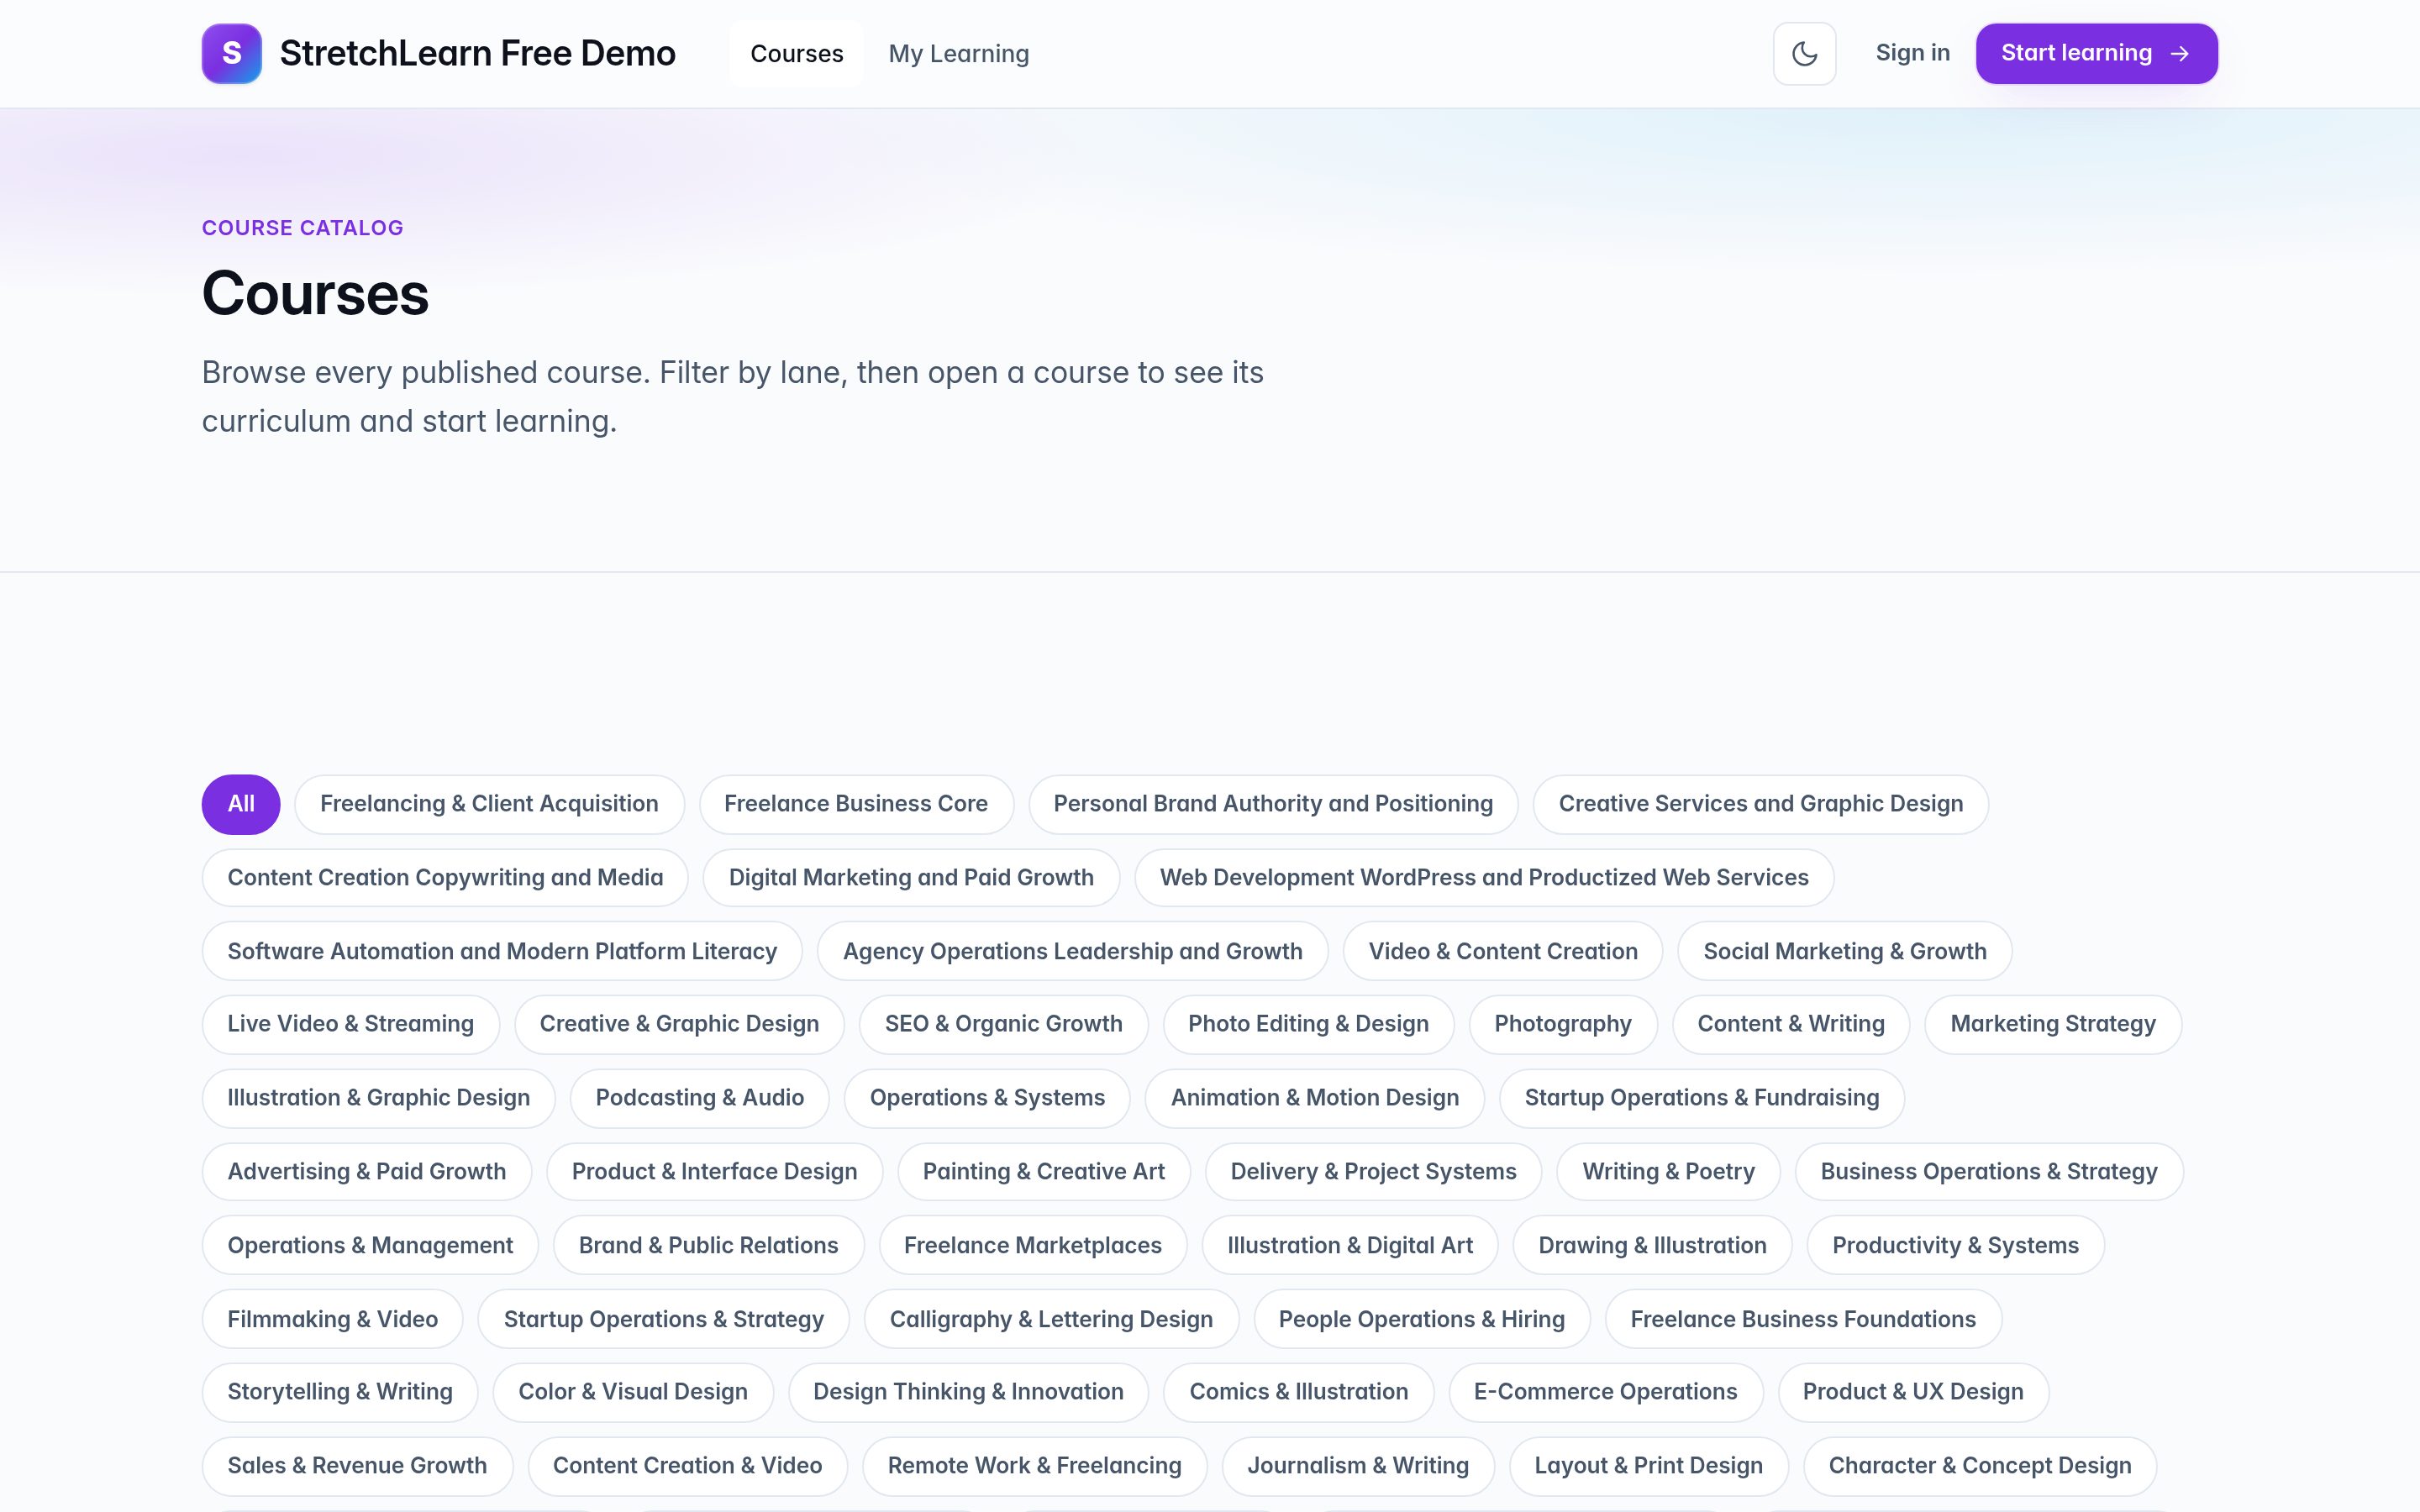Click the StretchLearn purple S logo icon
This screenshot has height=1512, width=2420.
231,53
